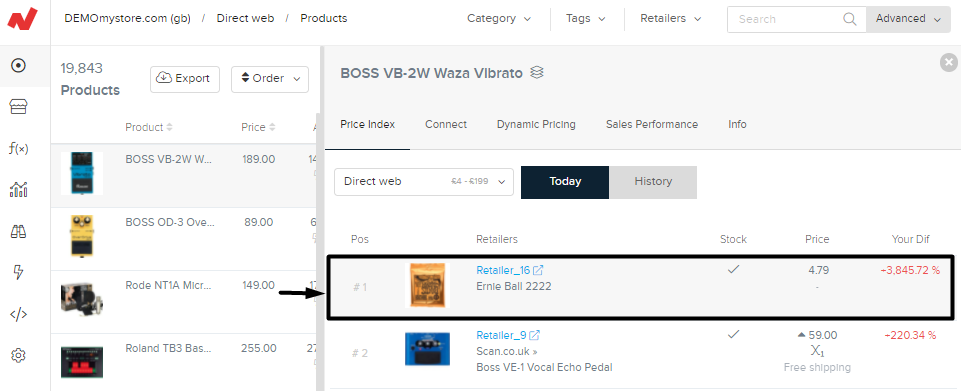
Task: Click the binoculars sidebar icon
Action: point(18,232)
